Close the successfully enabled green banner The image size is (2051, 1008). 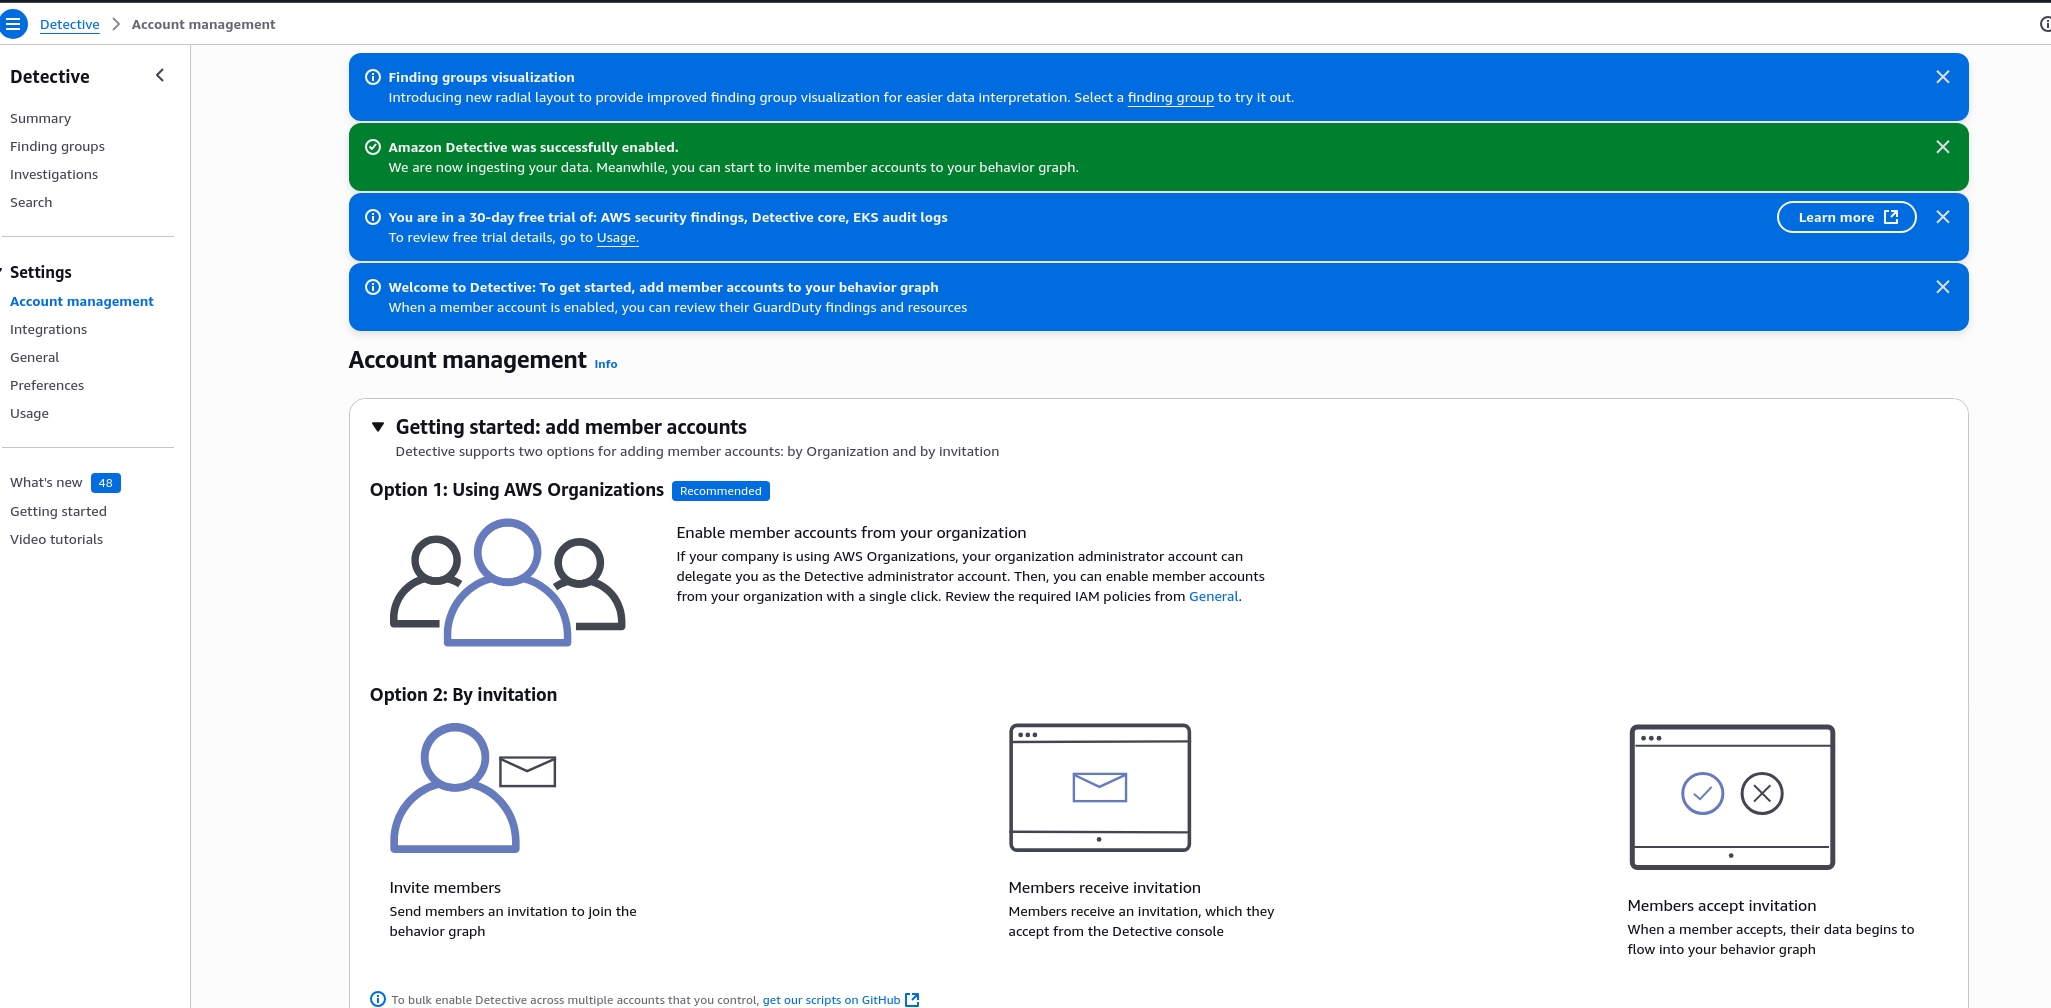(x=1942, y=147)
